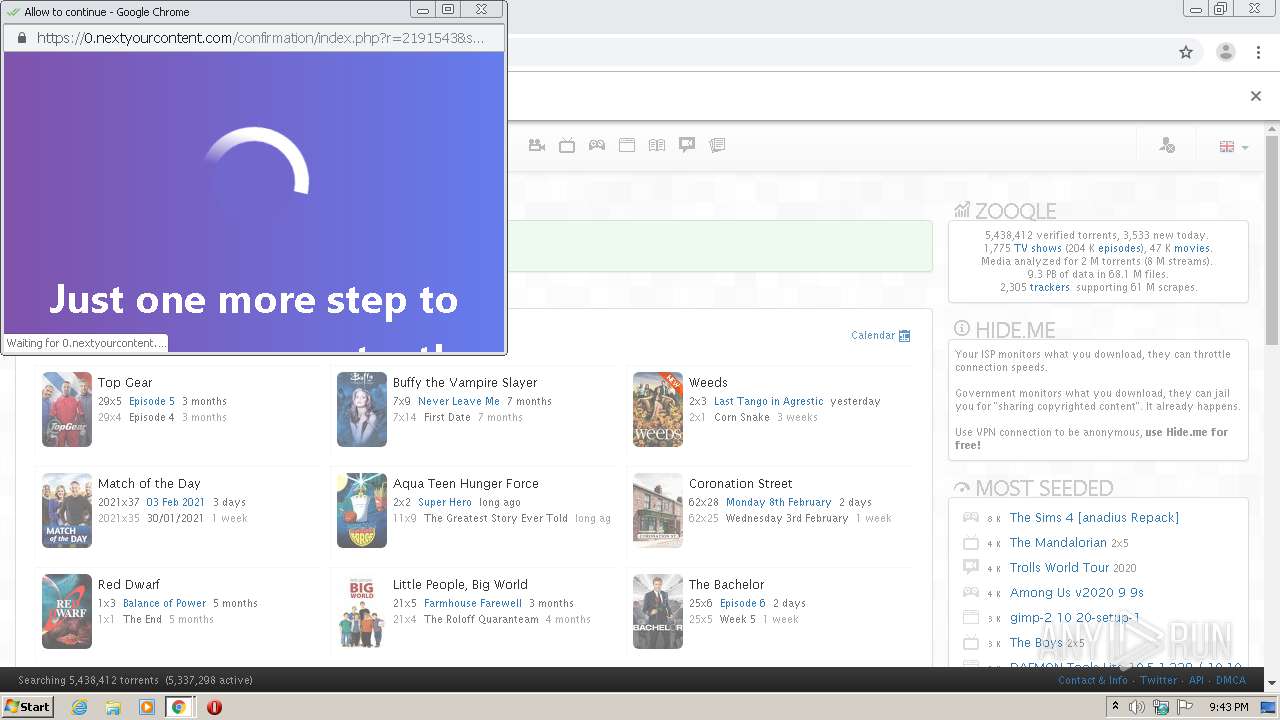Open DMCA footer link
This screenshot has height=720, width=1280.
(1231, 680)
